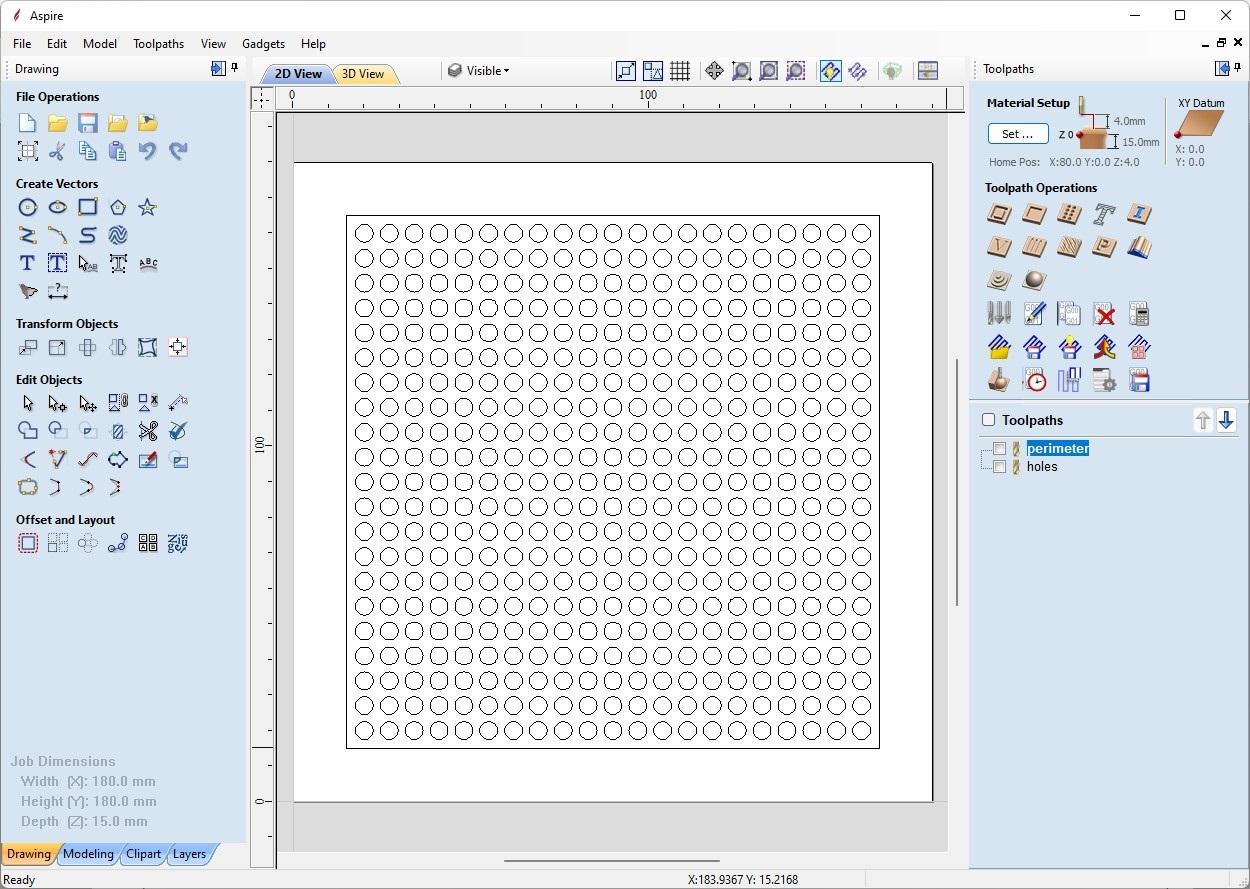
Task: Create a Drilling toolpath
Action: coord(1069,214)
